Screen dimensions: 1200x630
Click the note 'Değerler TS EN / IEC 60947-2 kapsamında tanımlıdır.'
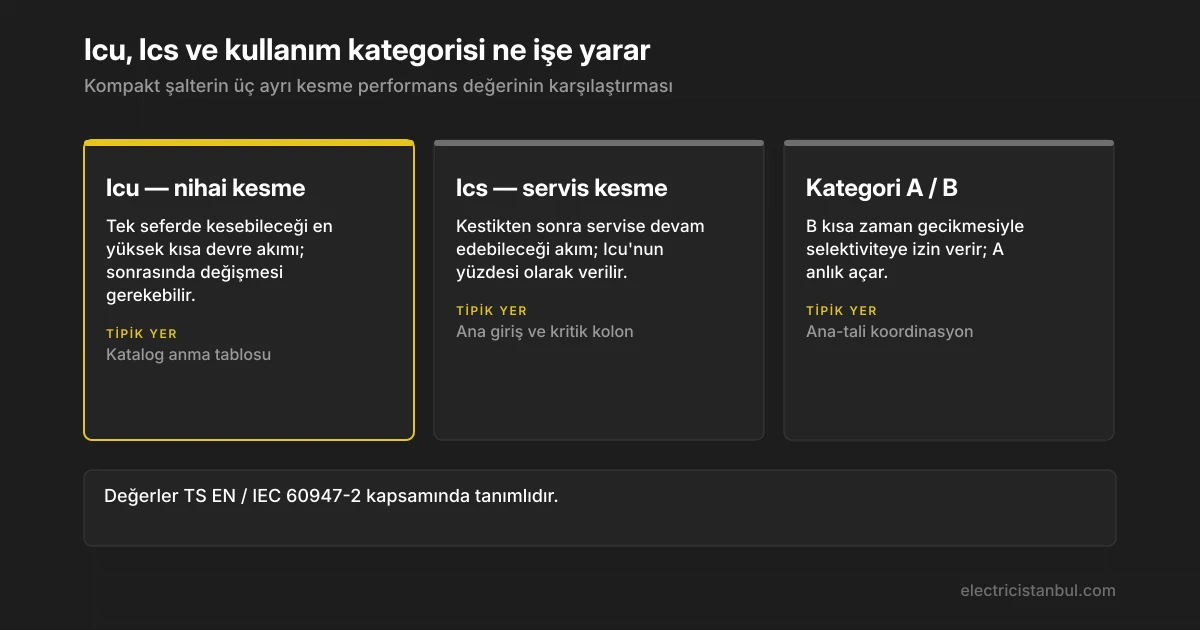[x=331, y=496]
